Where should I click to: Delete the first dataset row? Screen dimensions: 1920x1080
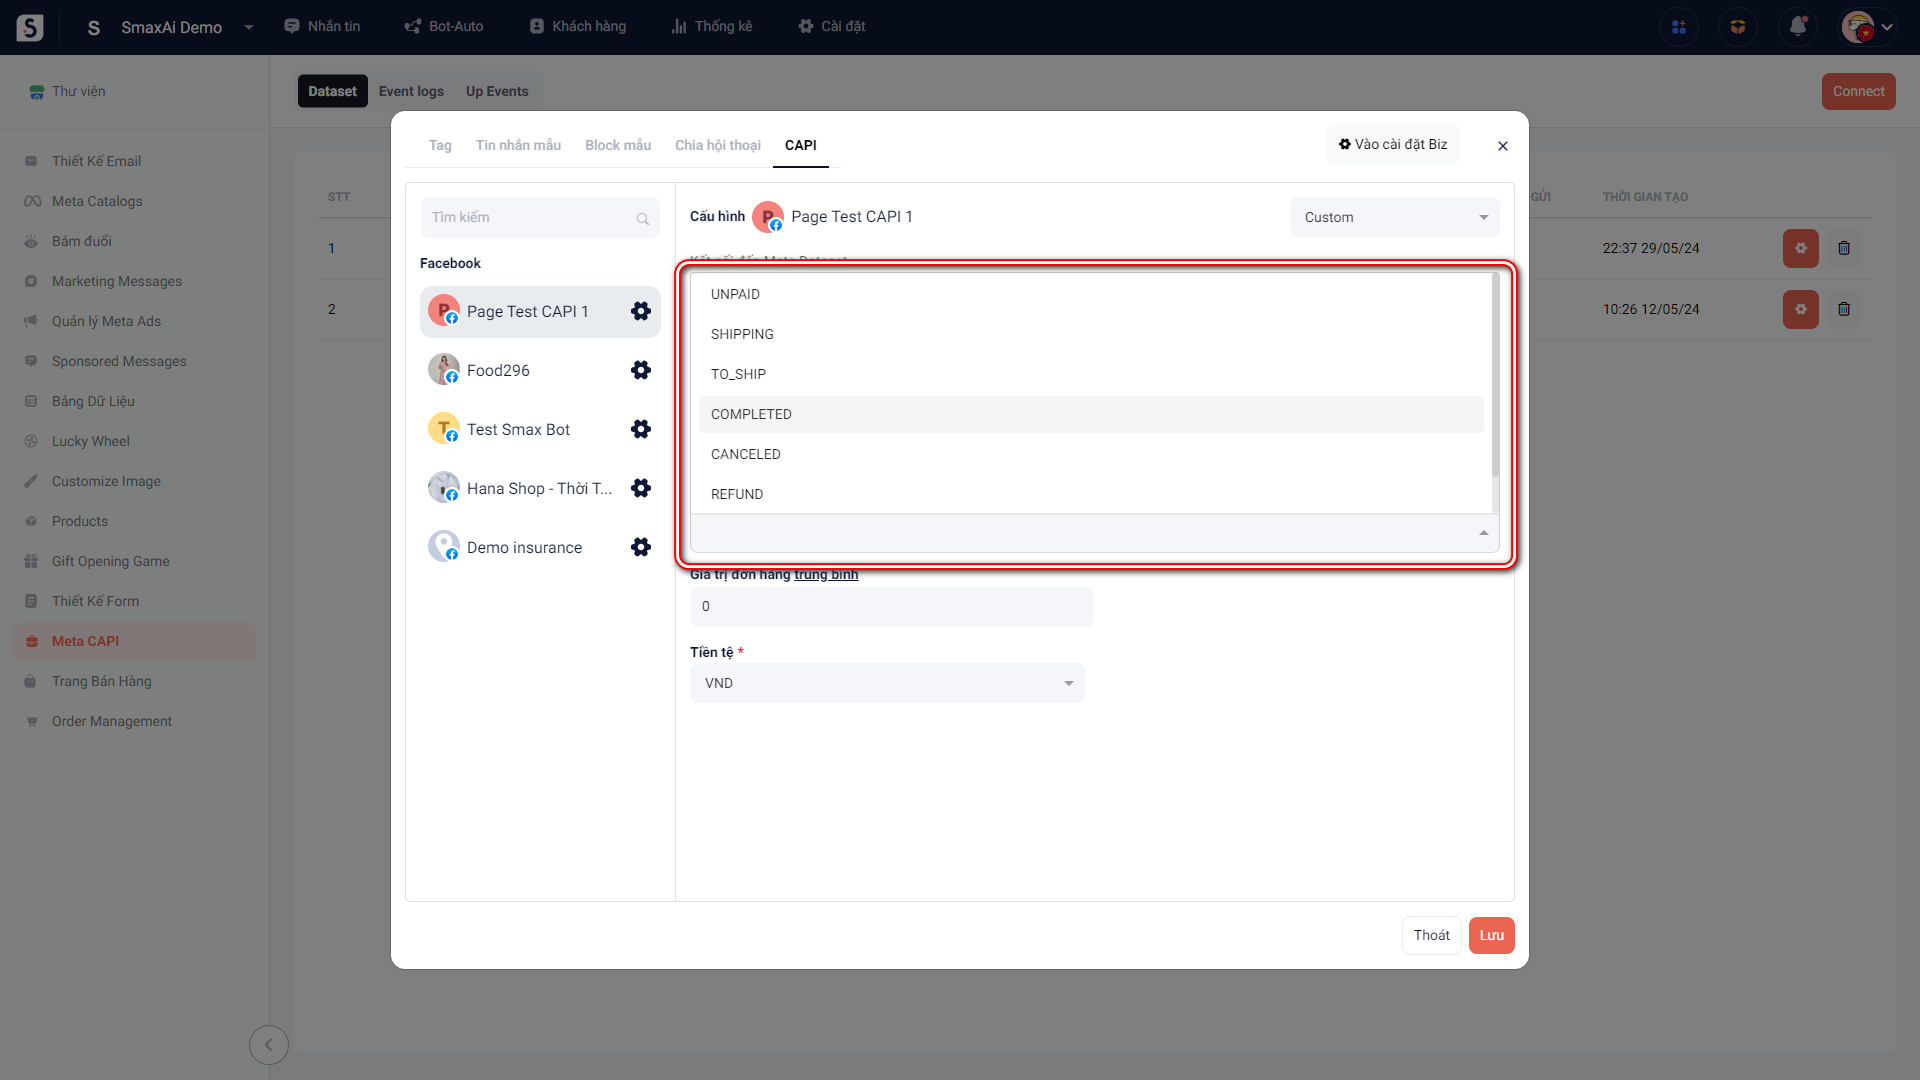point(1844,248)
